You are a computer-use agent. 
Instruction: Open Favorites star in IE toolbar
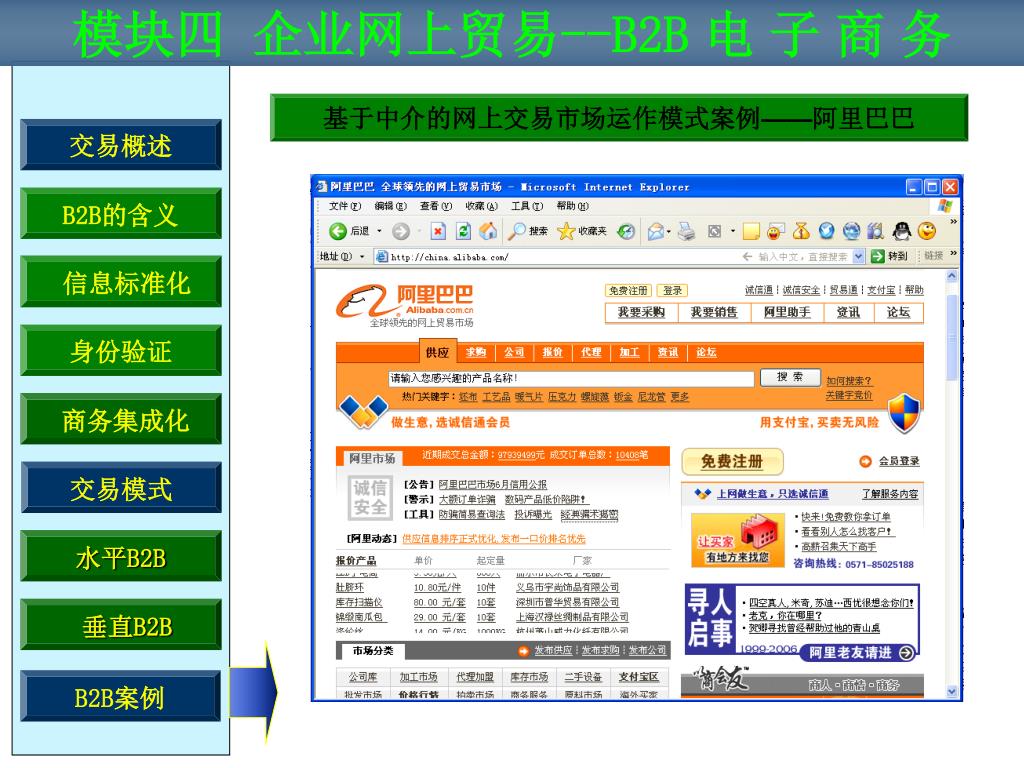tap(566, 231)
